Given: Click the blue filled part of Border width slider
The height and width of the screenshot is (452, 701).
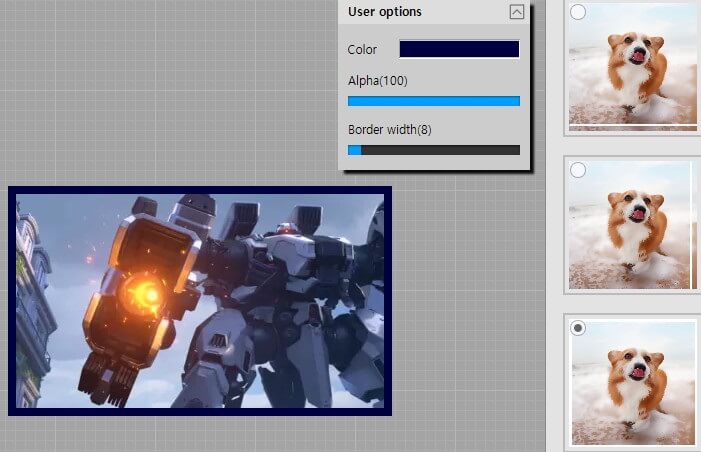Looking at the screenshot, I should 354,150.
